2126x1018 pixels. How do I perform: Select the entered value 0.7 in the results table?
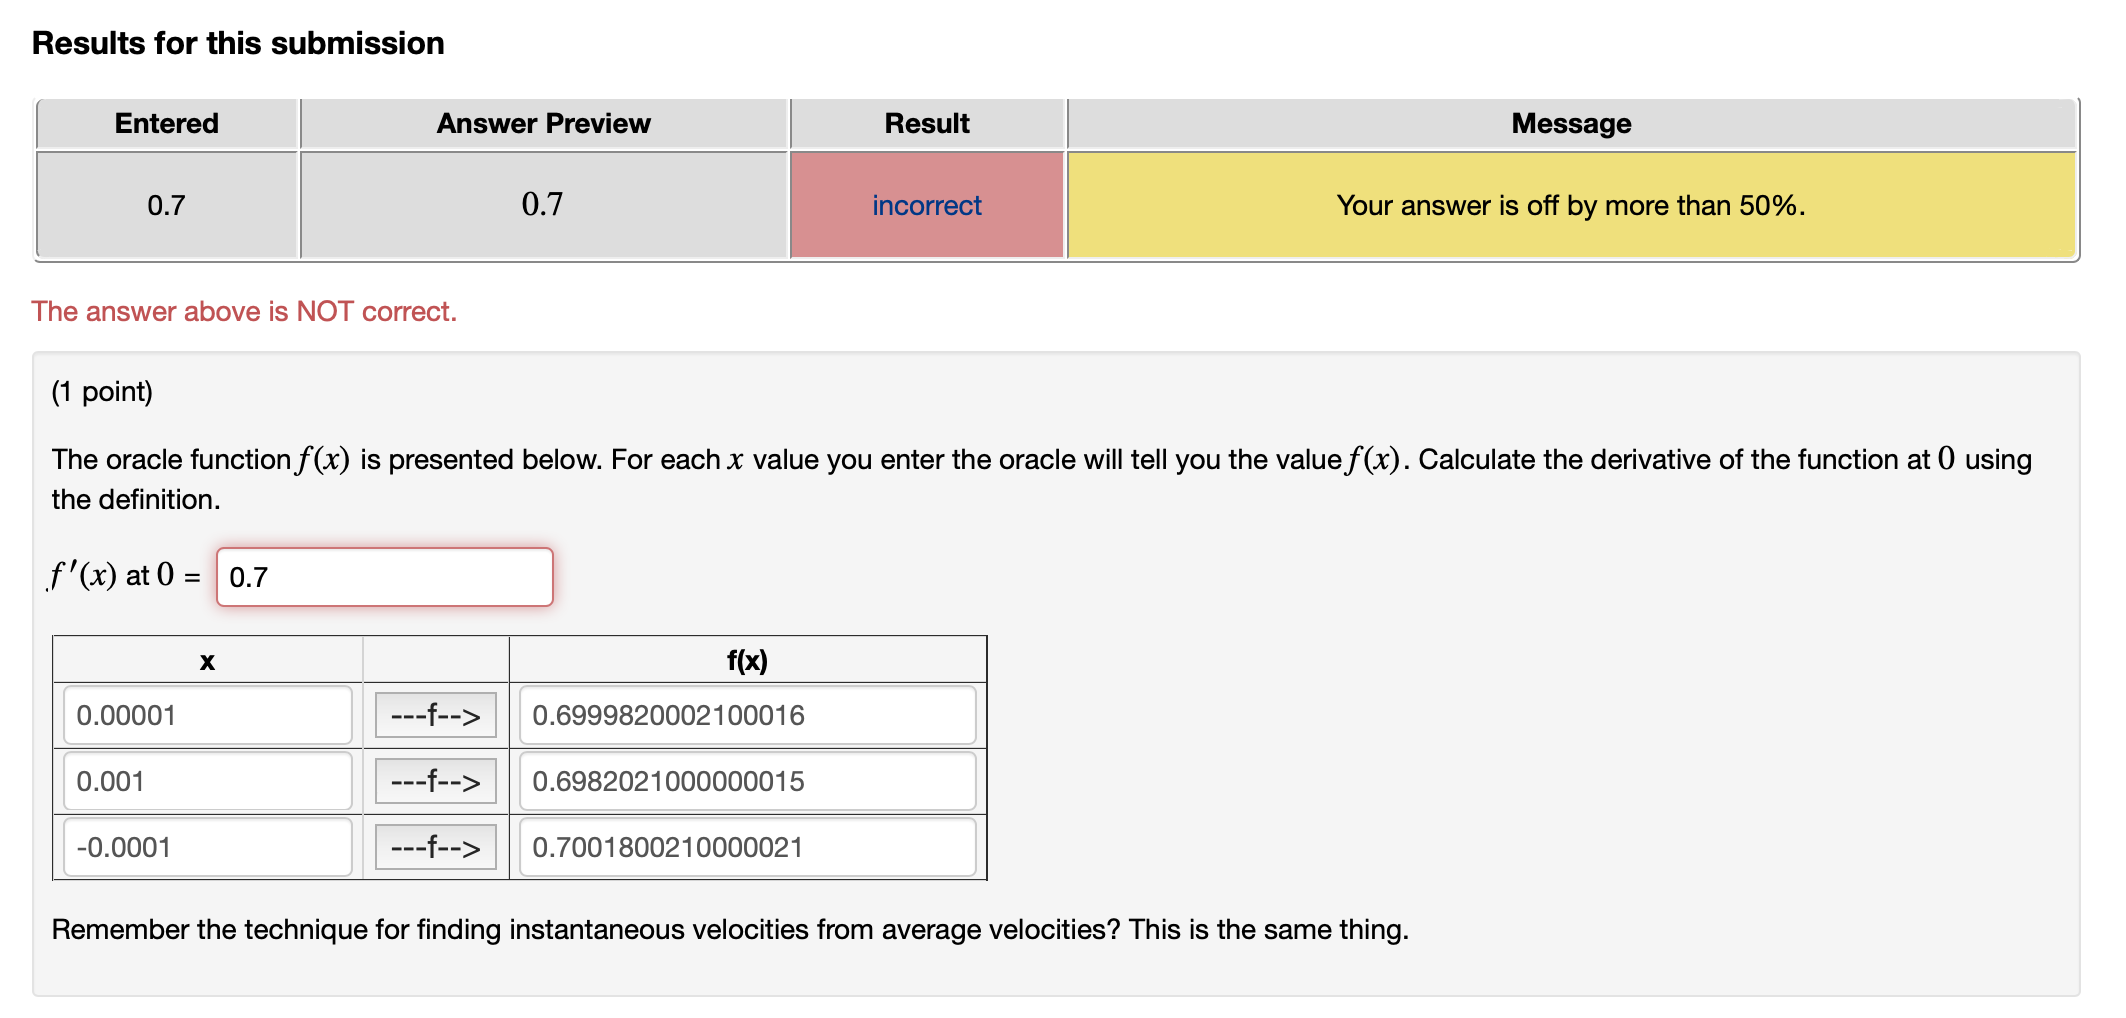166,205
